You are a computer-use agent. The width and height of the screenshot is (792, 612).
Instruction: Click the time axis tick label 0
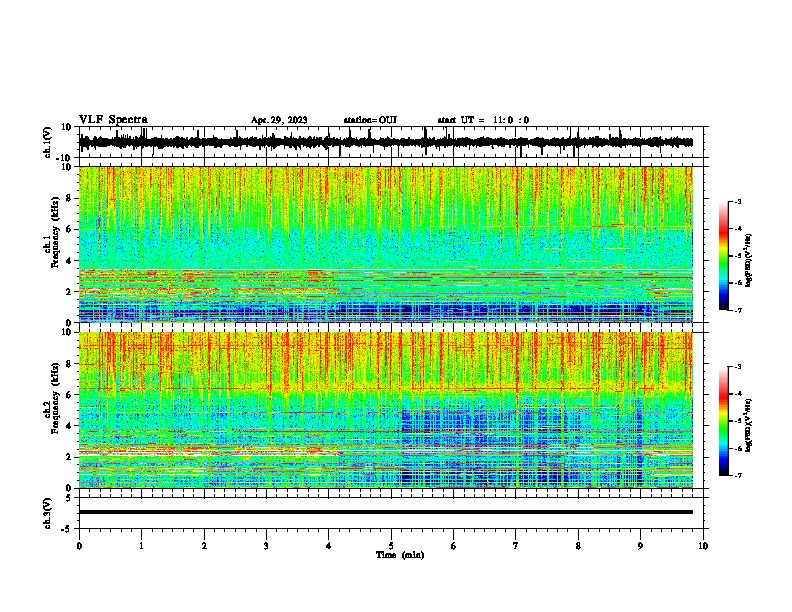tap(79, 546)
